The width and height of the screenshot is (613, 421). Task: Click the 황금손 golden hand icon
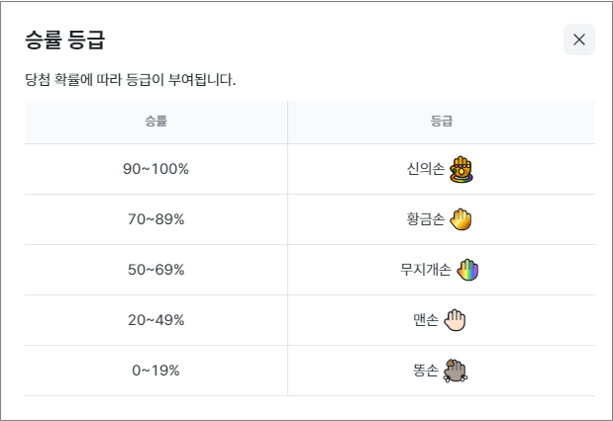pos(461,219)
